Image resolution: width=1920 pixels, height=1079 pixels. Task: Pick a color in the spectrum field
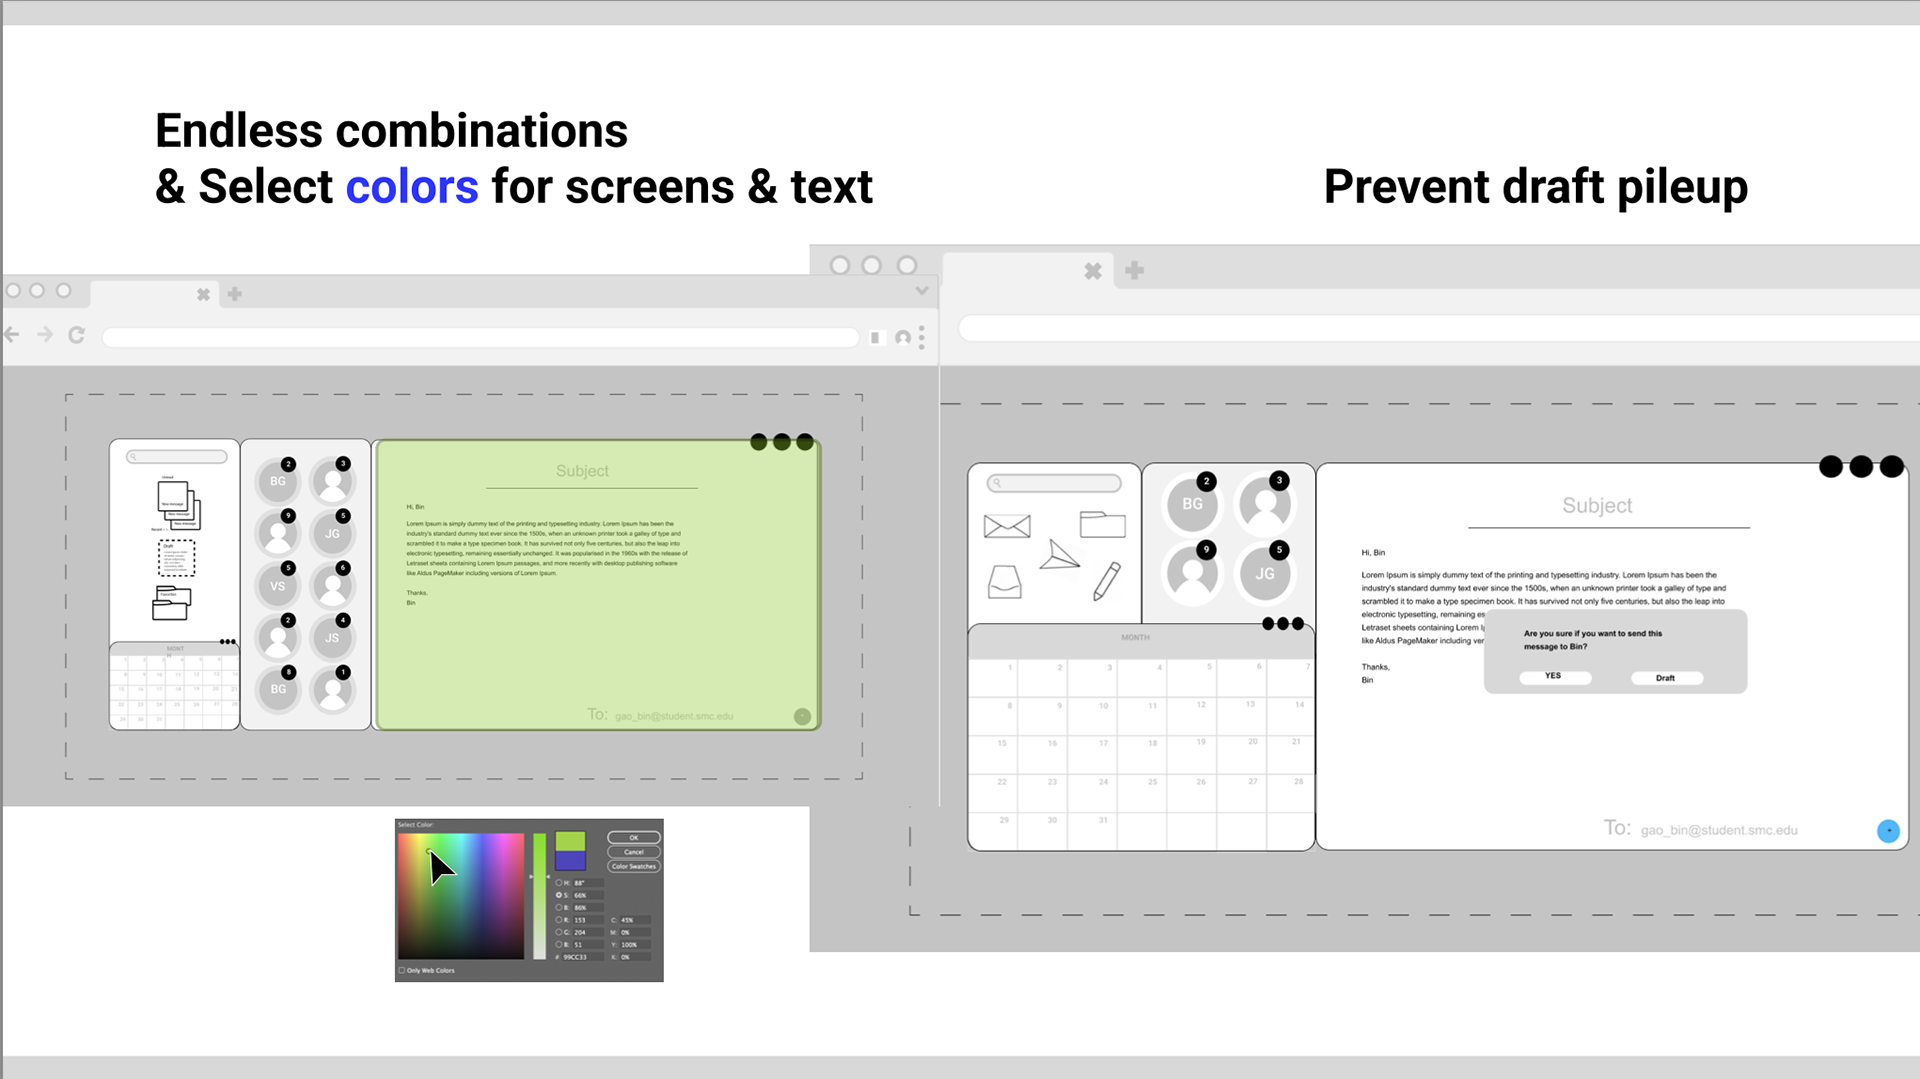[461, 896]
